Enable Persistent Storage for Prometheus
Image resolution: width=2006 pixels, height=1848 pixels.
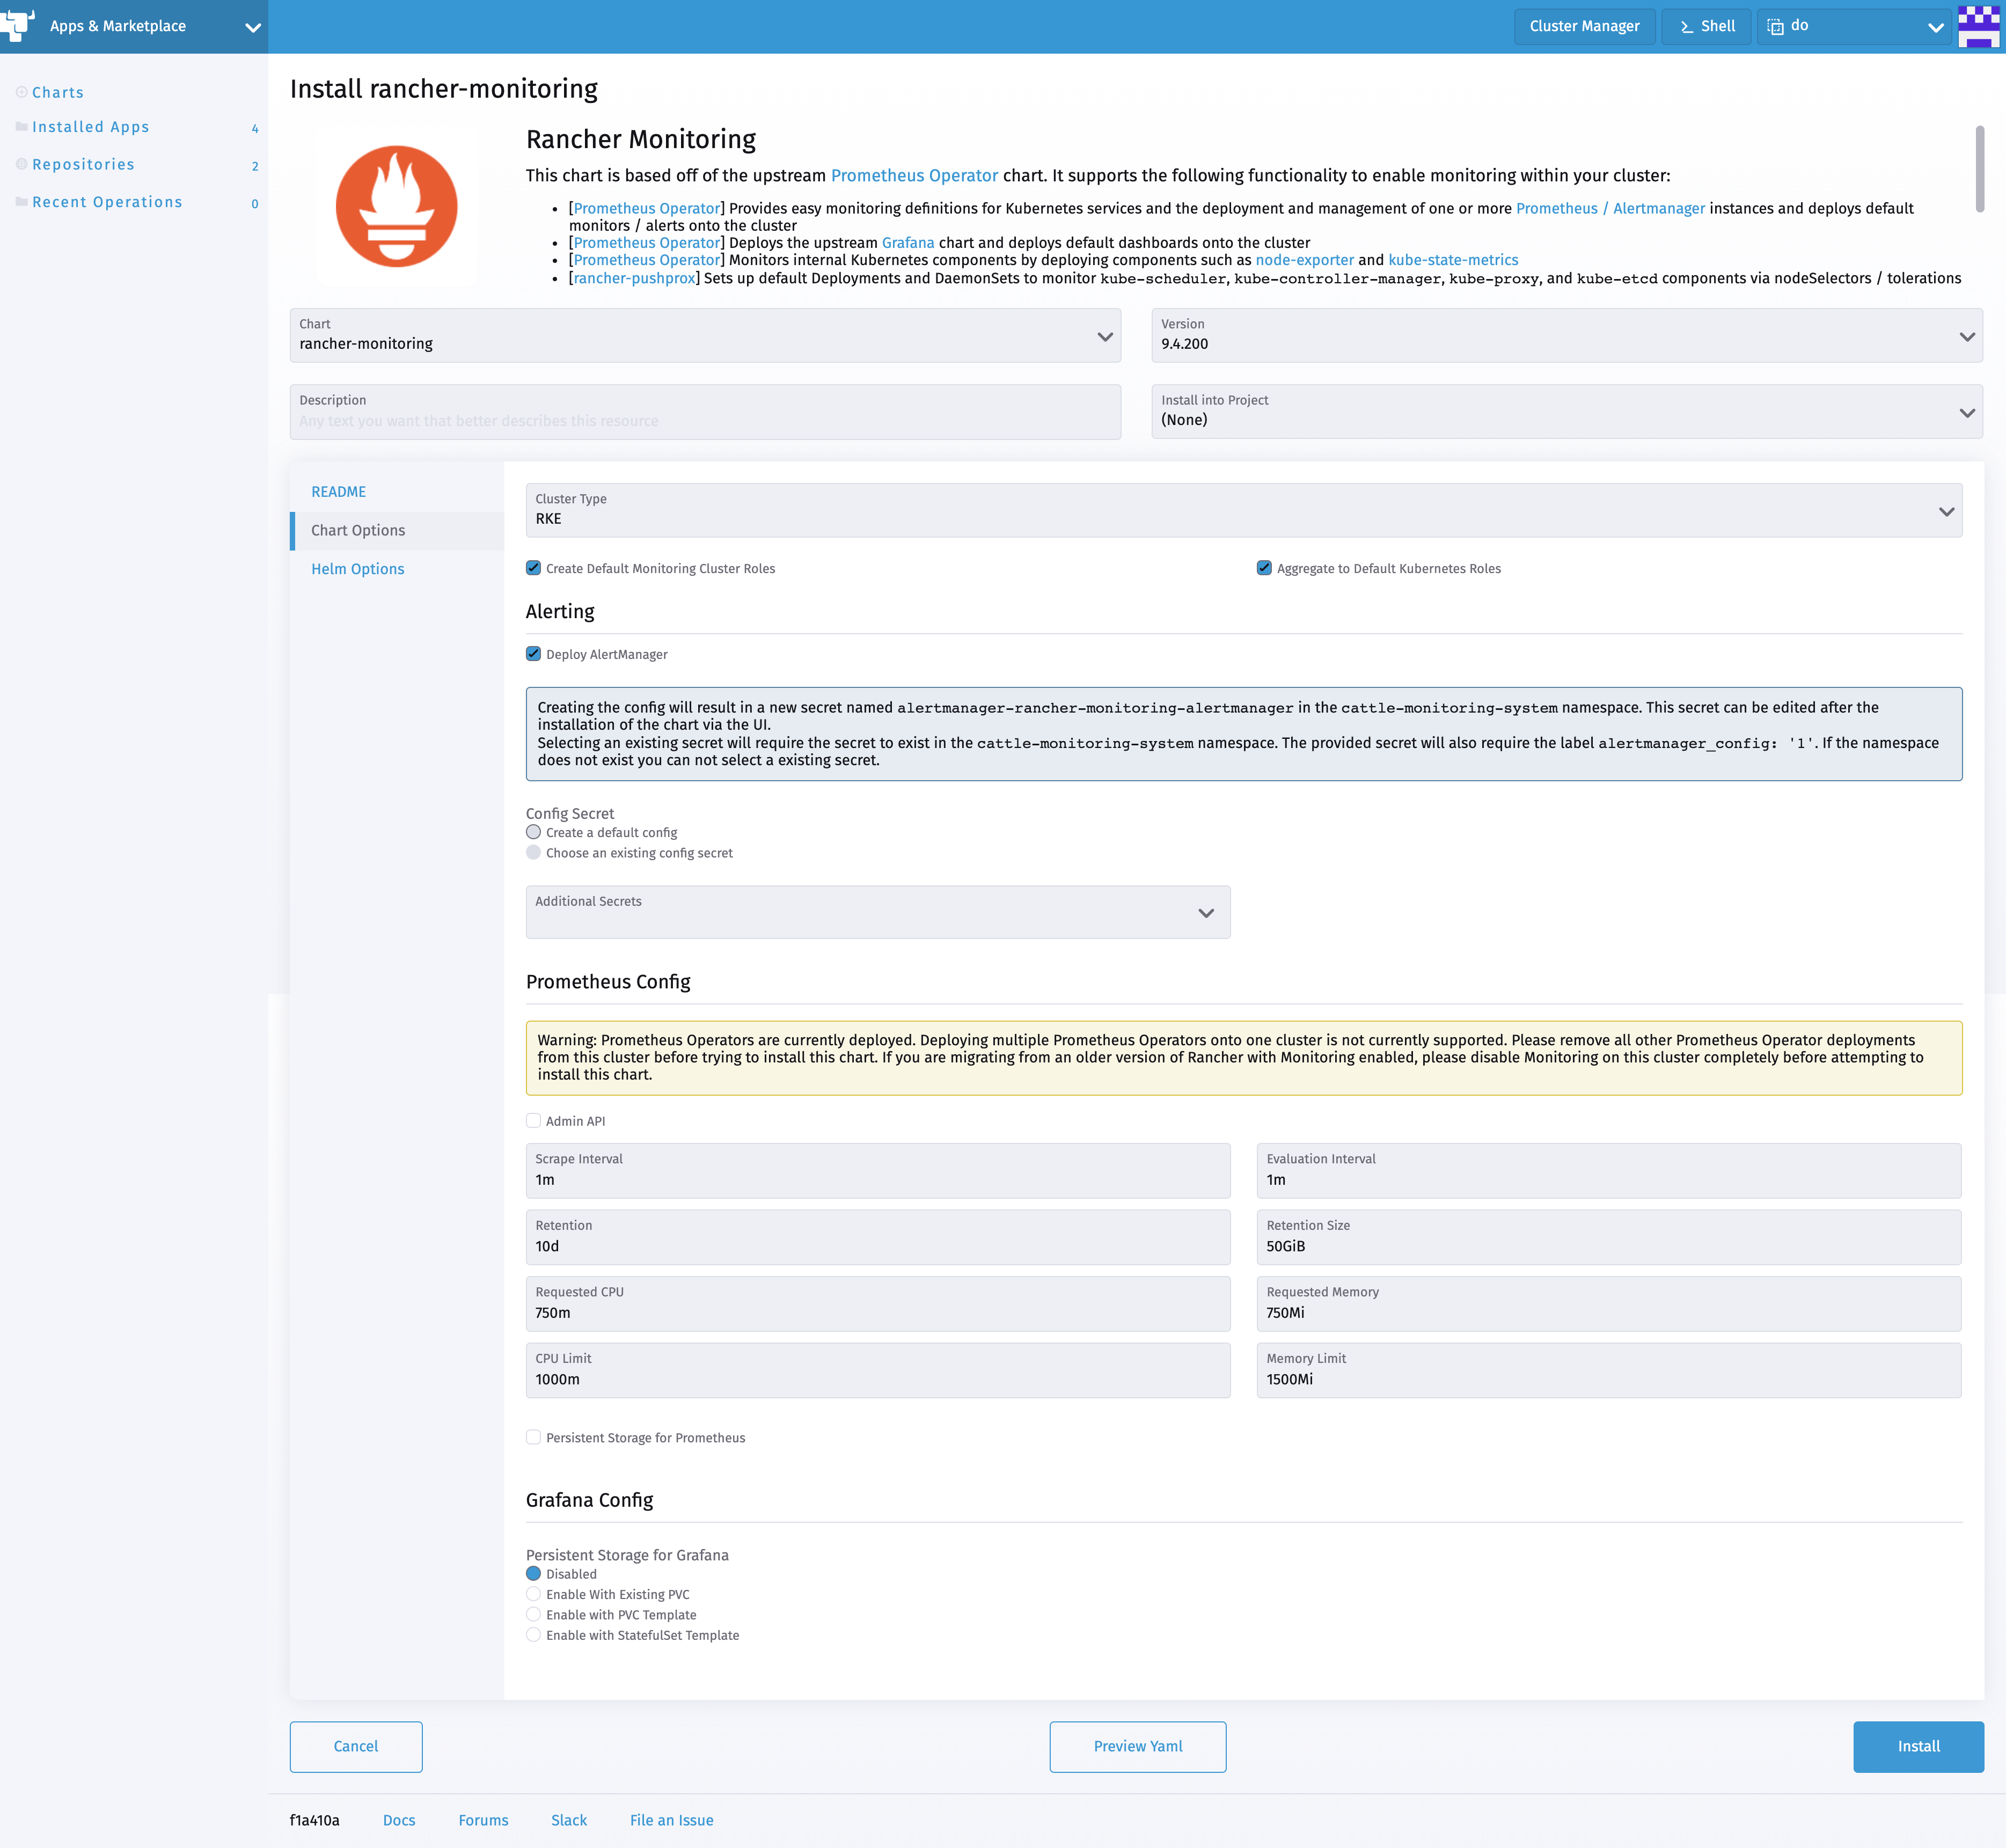click(534, 1437)
